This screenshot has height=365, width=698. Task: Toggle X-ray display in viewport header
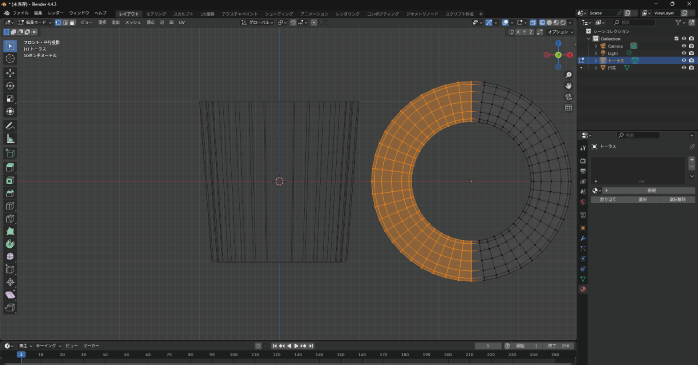(x=533, y=22)
